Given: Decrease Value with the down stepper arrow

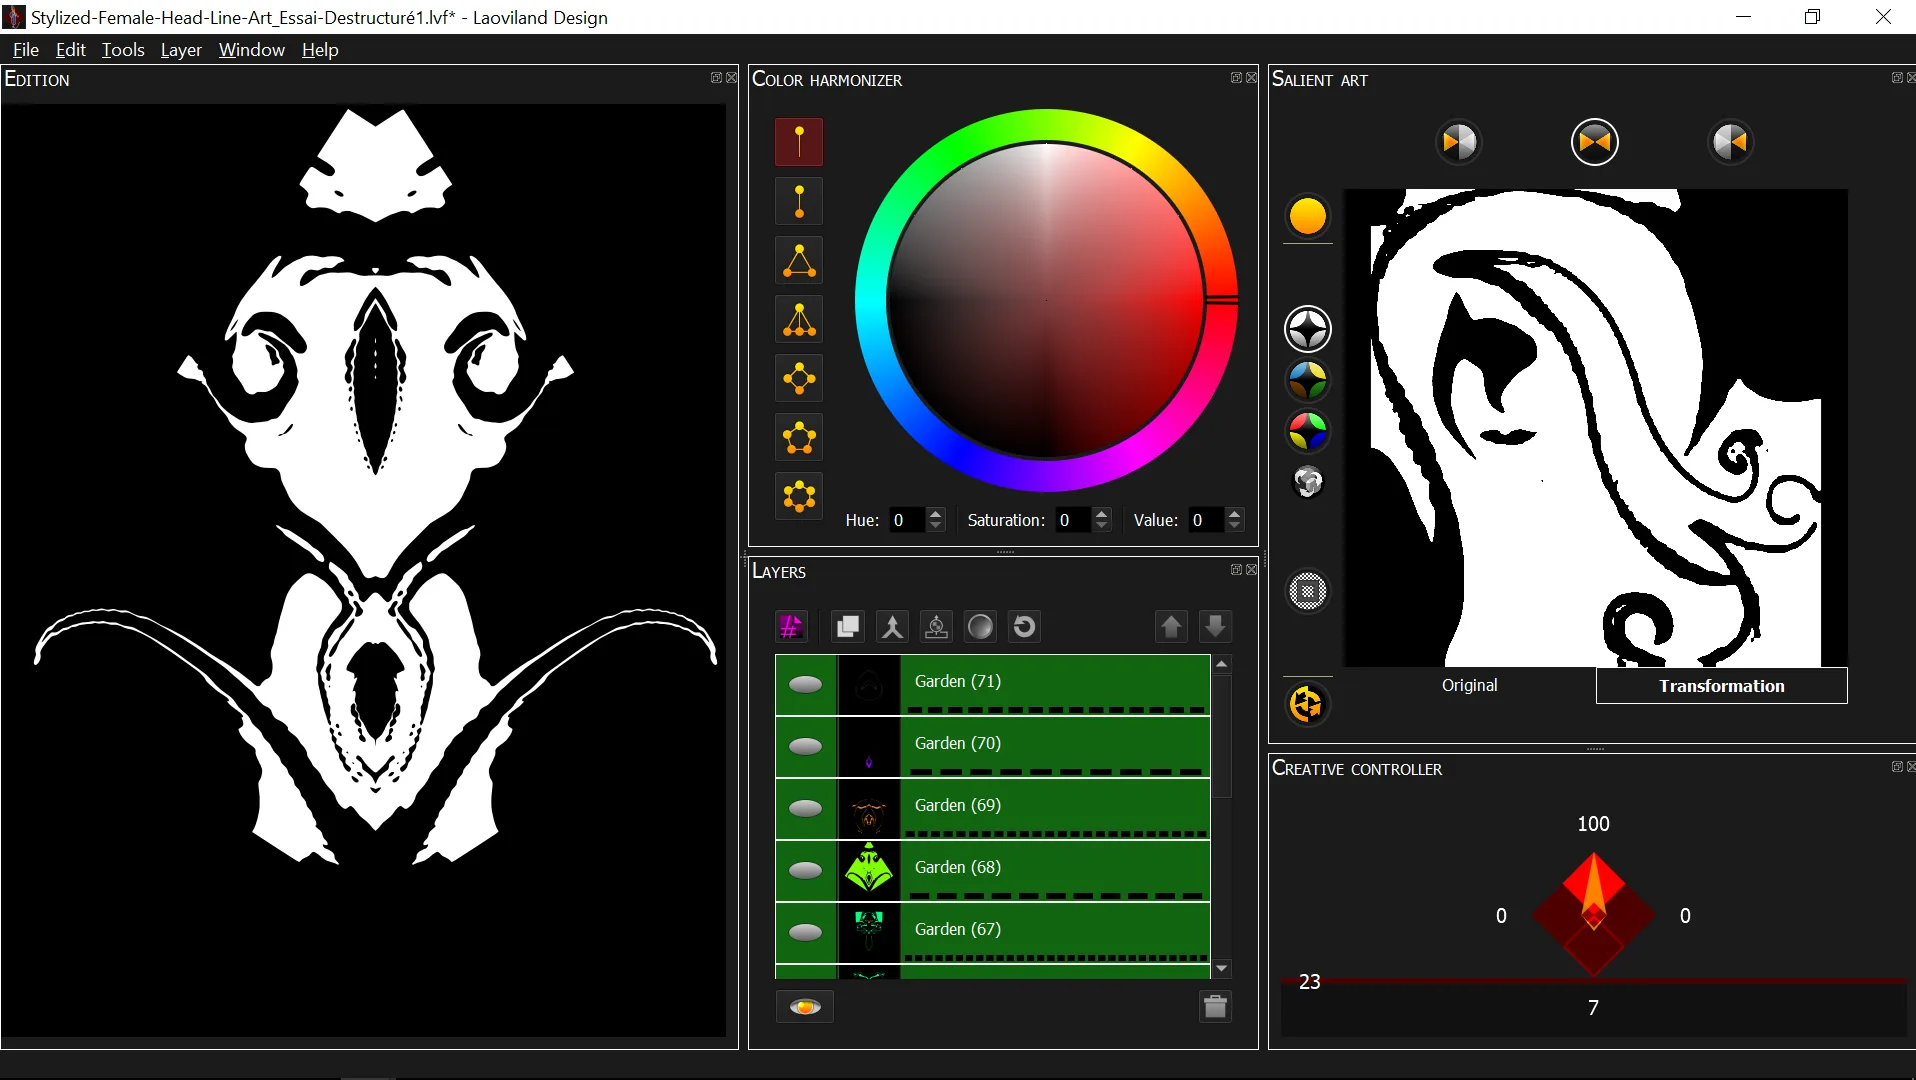Looking at the screenshot, I should click(x=1235, y=526).
